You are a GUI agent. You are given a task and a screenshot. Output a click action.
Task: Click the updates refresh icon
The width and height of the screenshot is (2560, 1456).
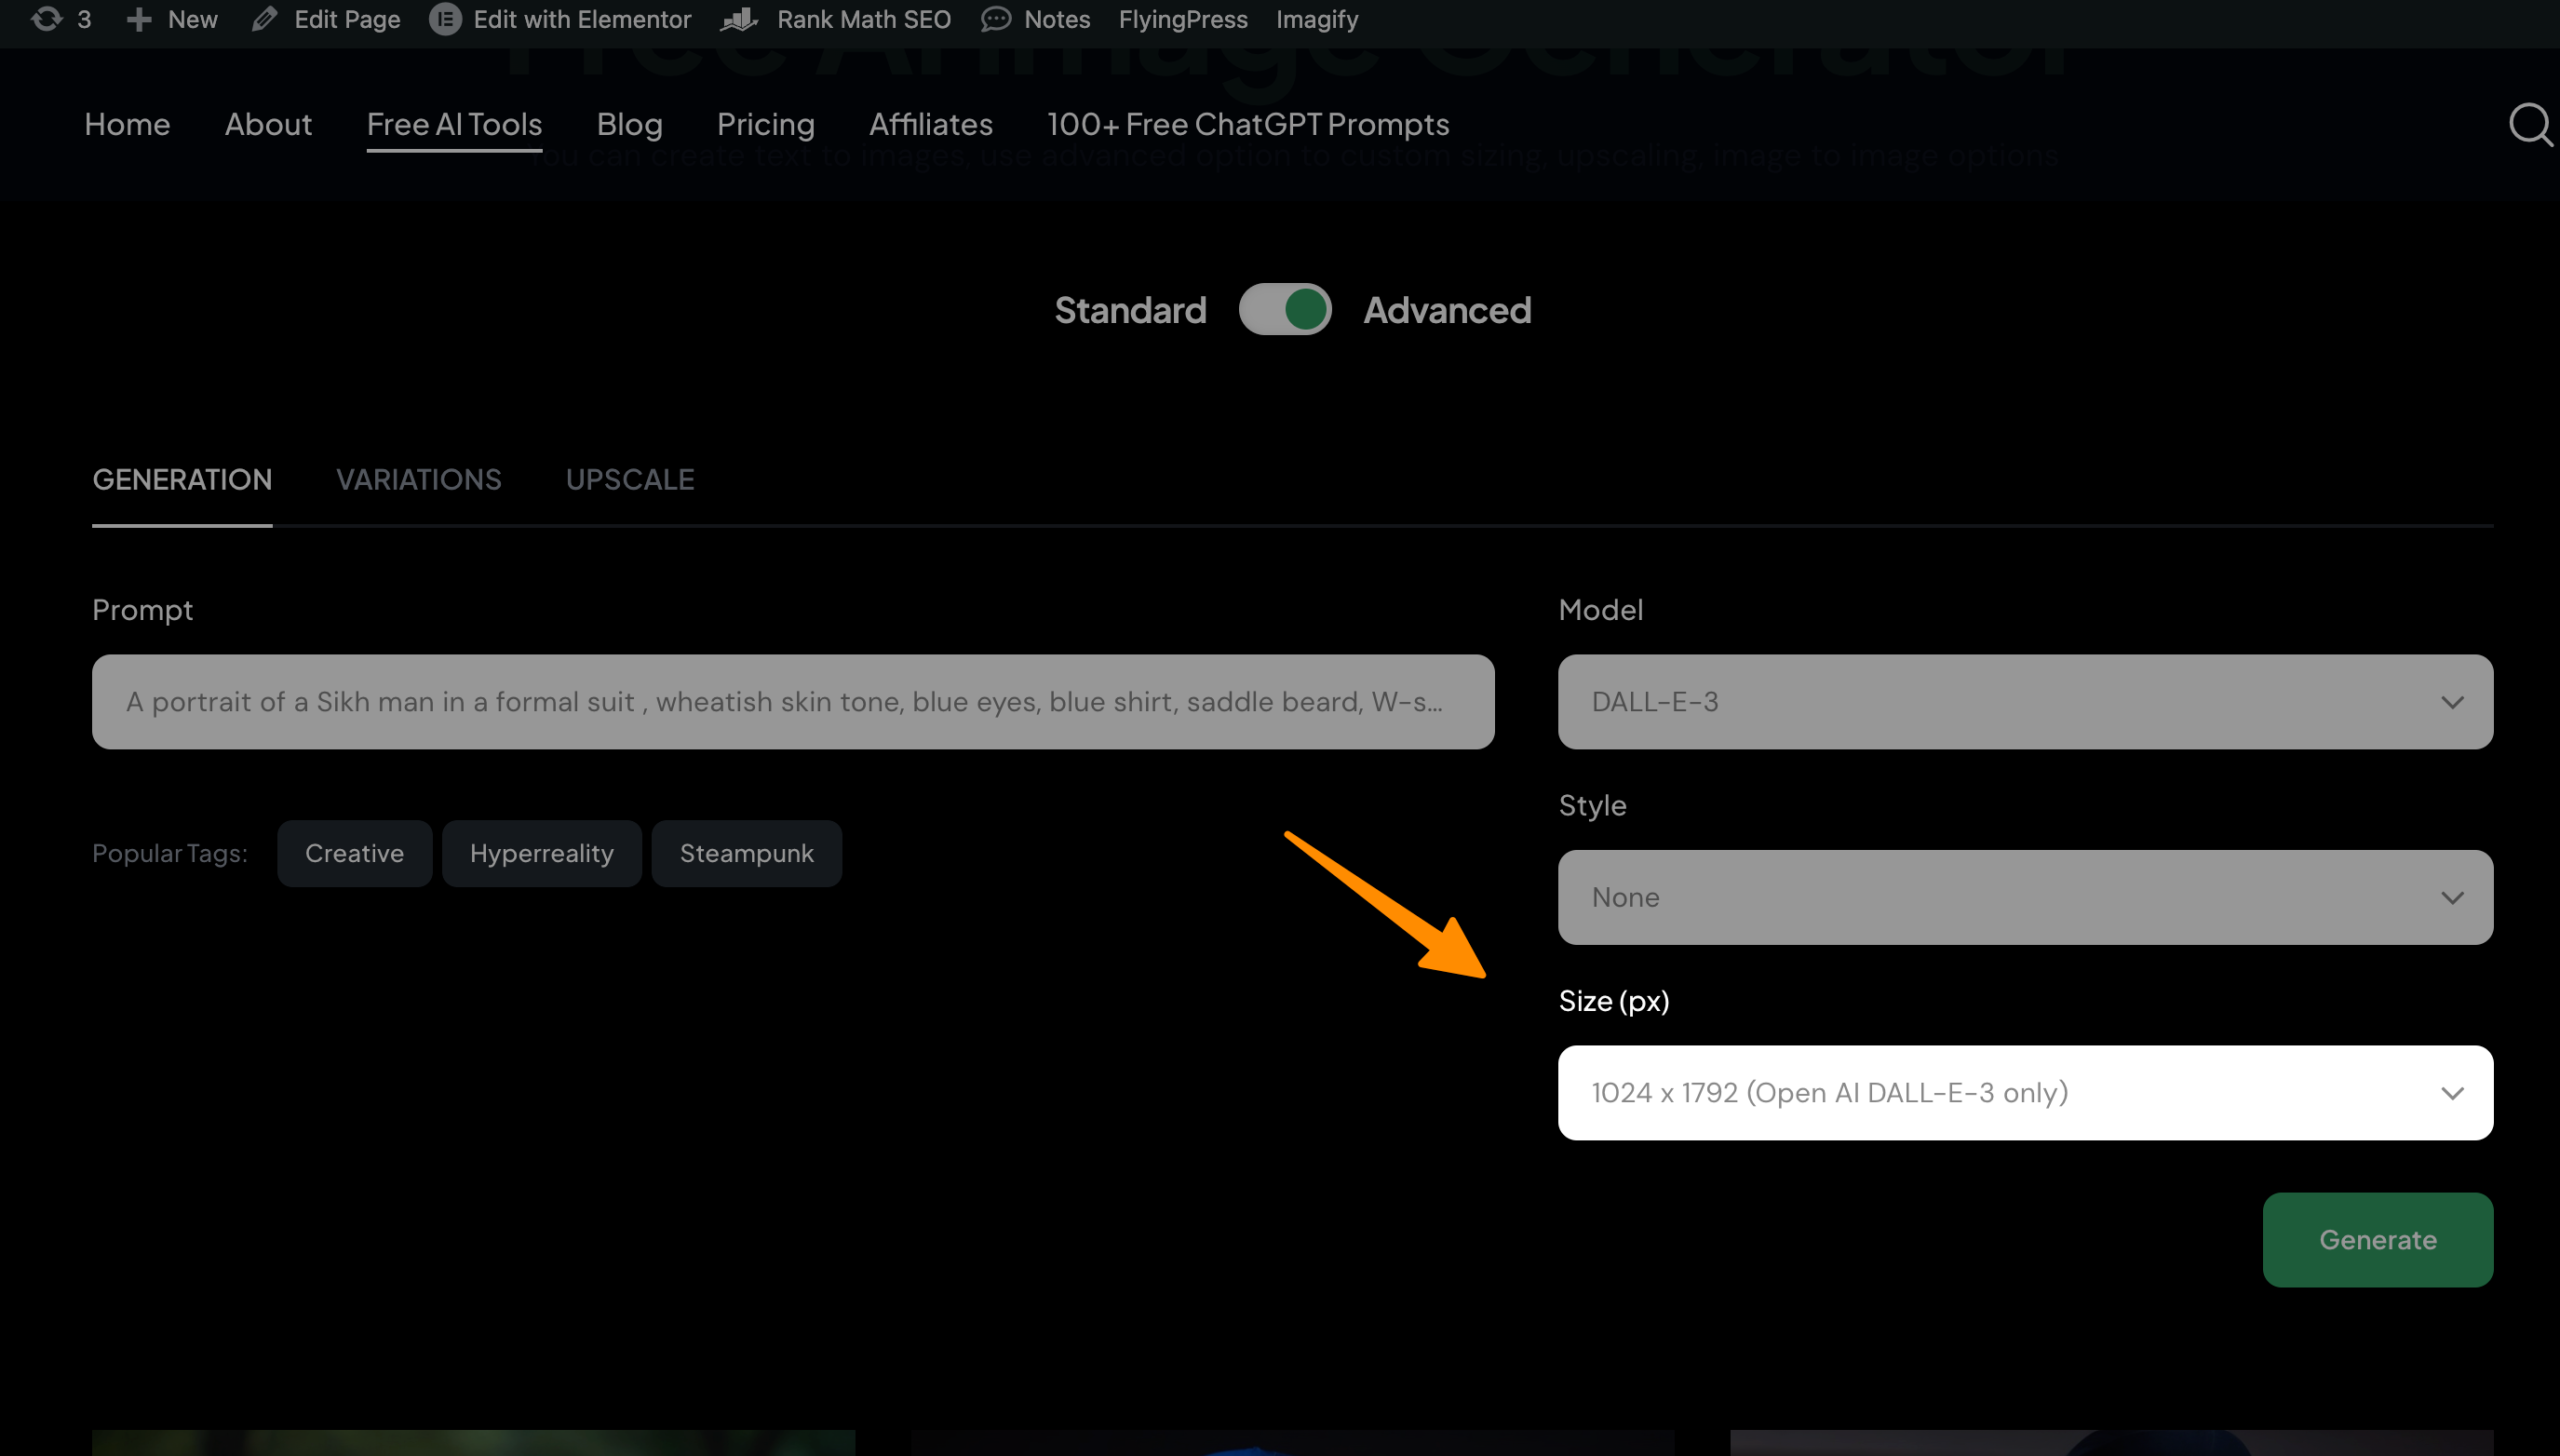click(x=46, y=19)
